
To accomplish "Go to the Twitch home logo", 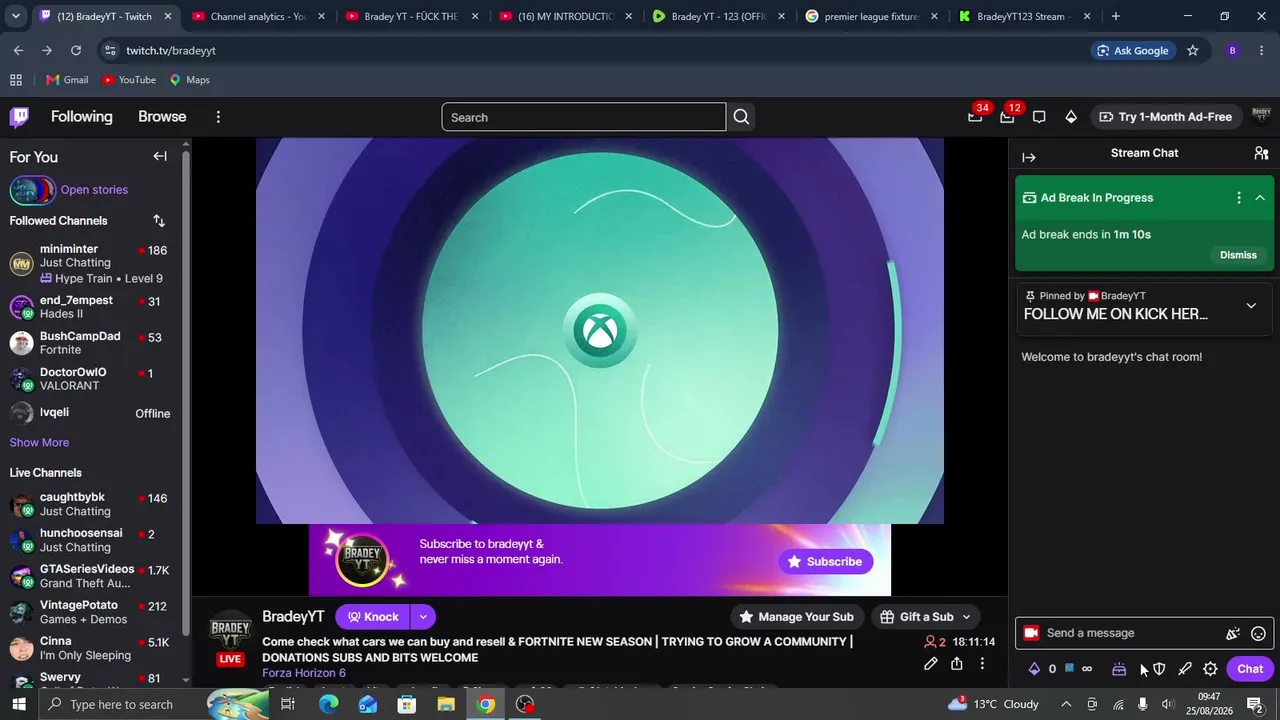I will click(x=19, y=117).
